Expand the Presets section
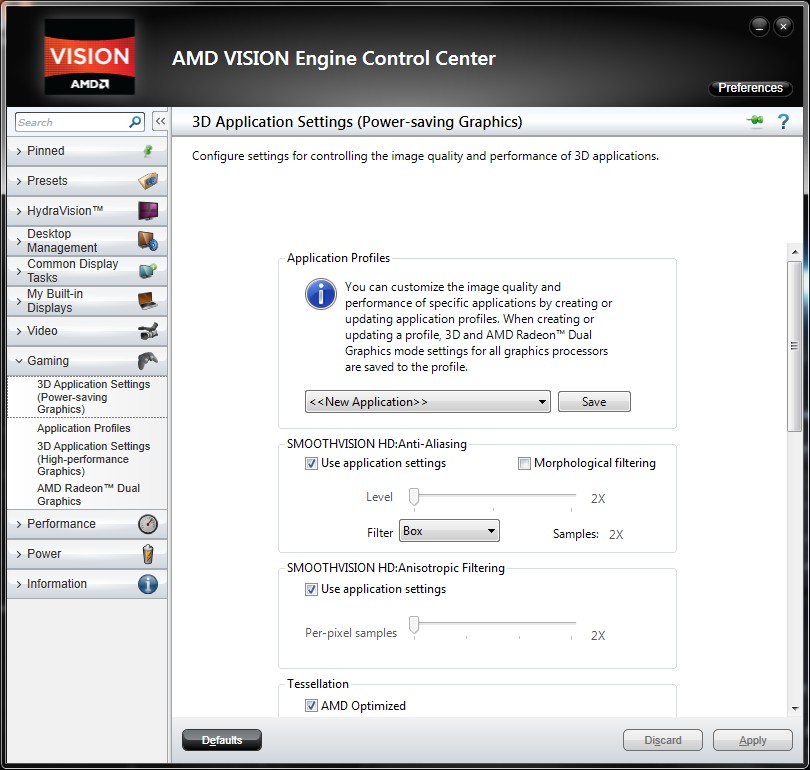Viewport: 810px width, 770px height. [x=87, y=181]
